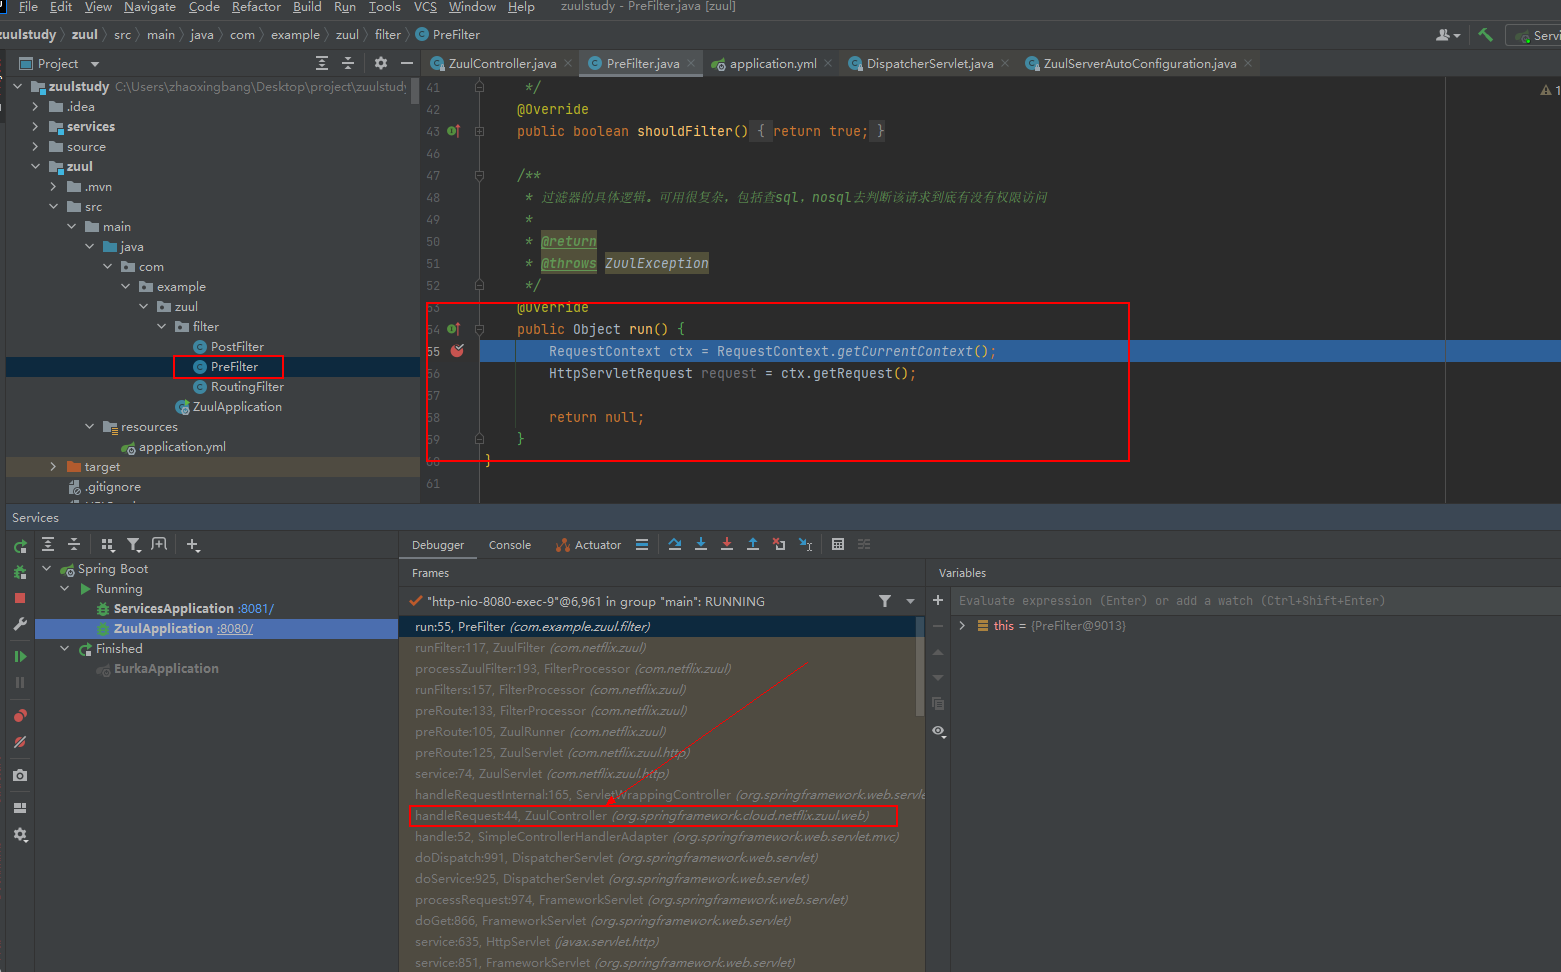Click Evaluate expression input field
This screenshot has height=972, width=1561.
pyautogui.click(x=1255, y=600)
